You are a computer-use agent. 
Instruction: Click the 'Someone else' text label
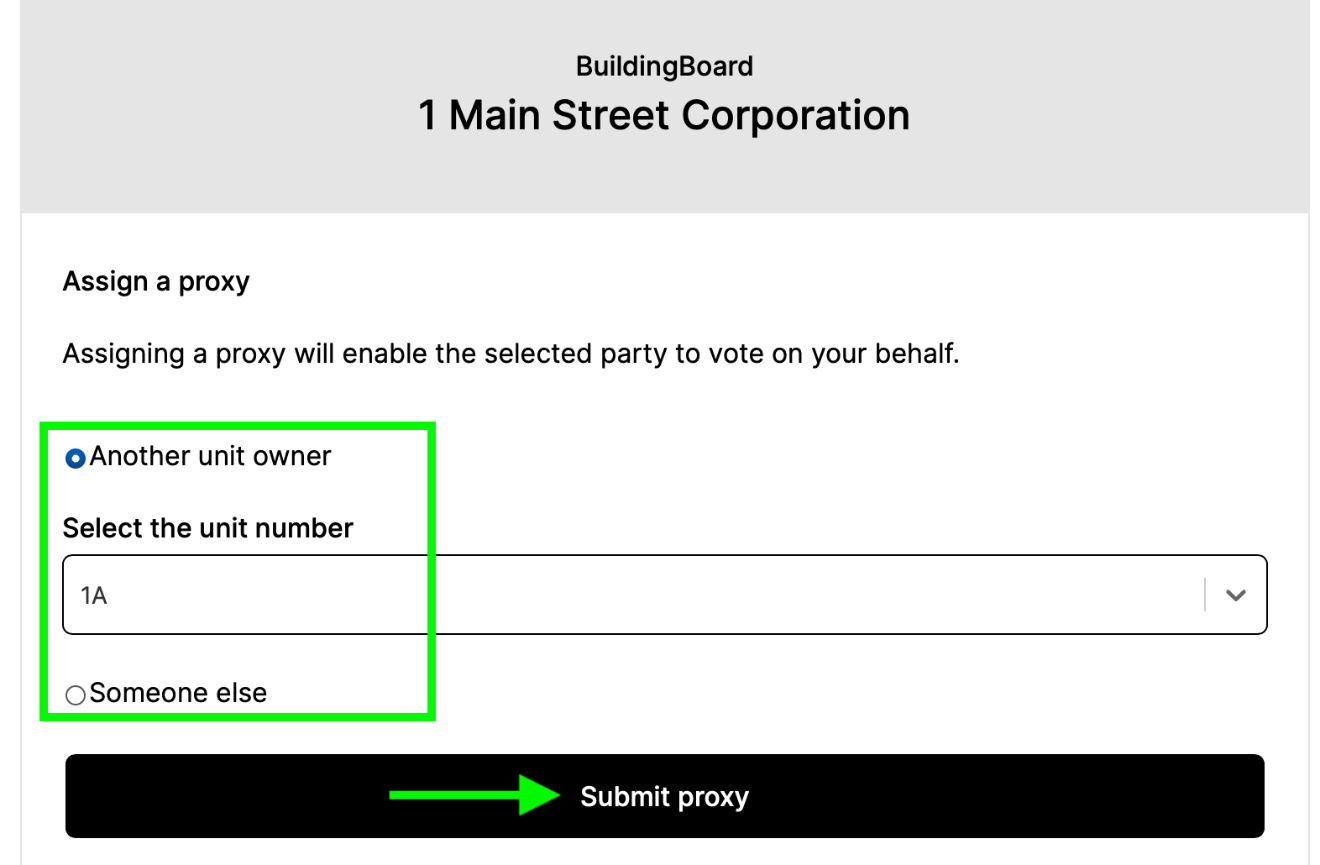(178, 692)
